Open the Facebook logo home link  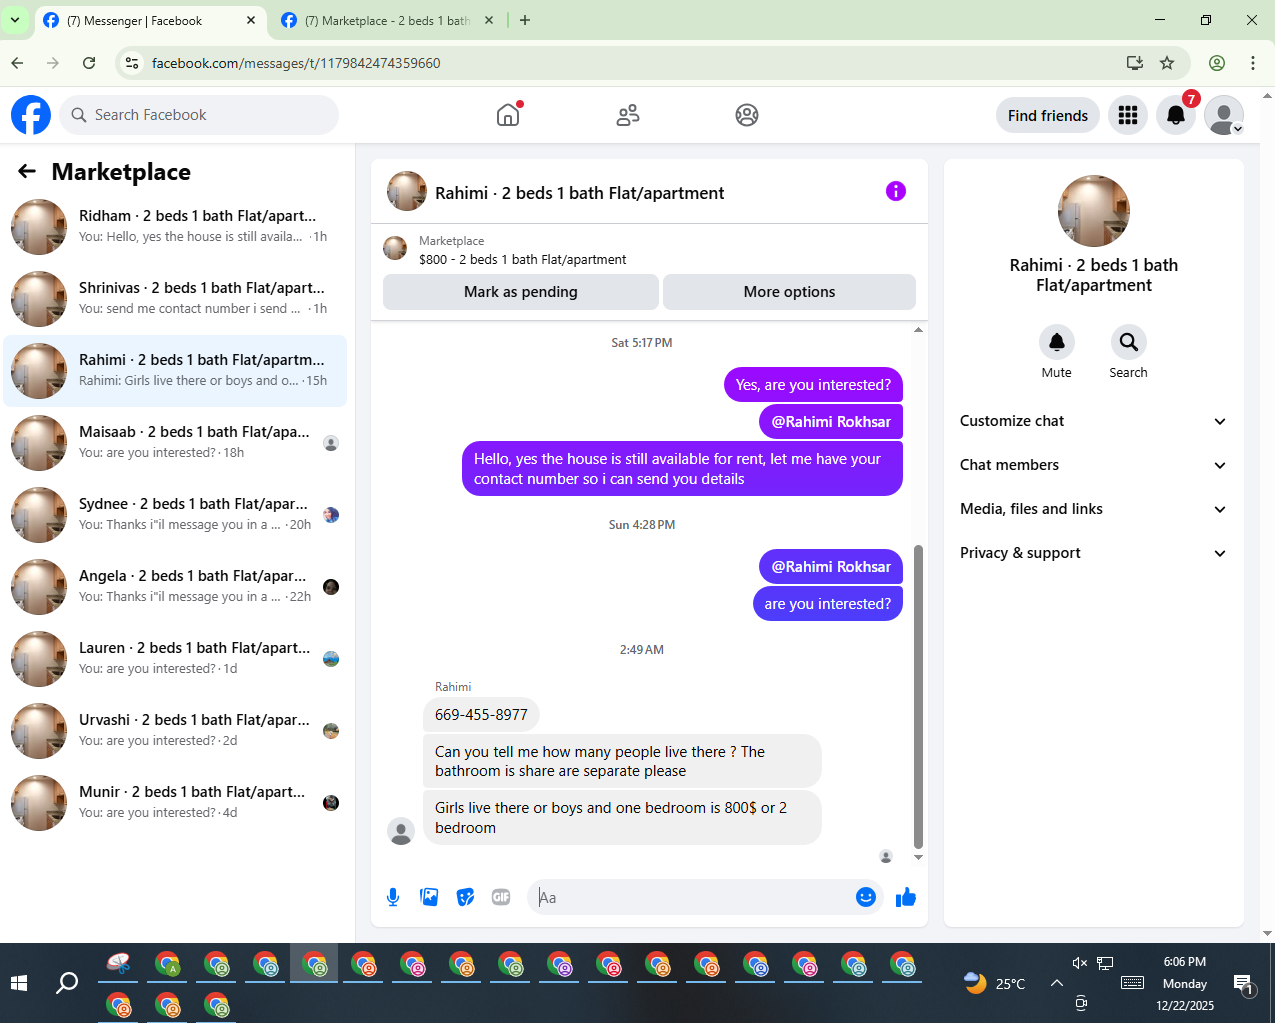tap(31, 115)
